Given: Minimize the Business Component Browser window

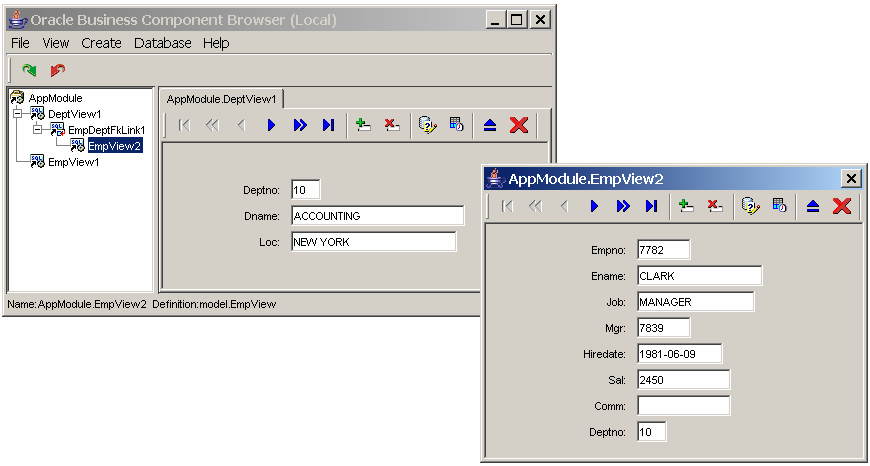Looking at the screenshot, I should pyautogui.click(x=495, y=21).
